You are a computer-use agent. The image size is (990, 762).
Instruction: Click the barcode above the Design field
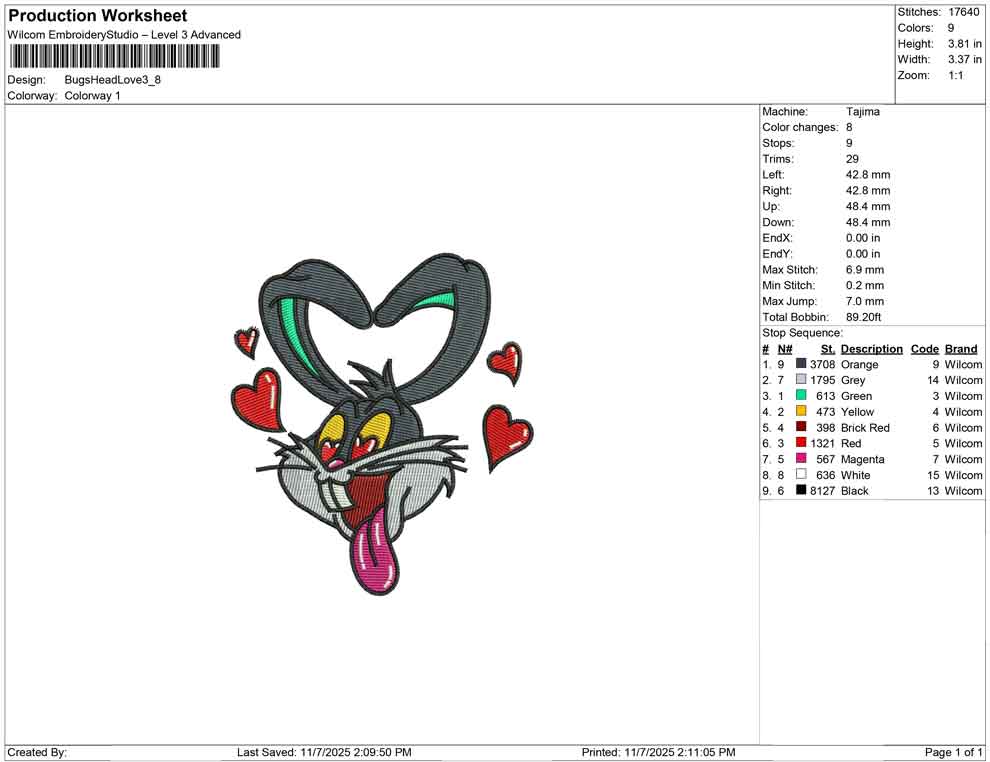pyautogui.click(x=115, y=57)
